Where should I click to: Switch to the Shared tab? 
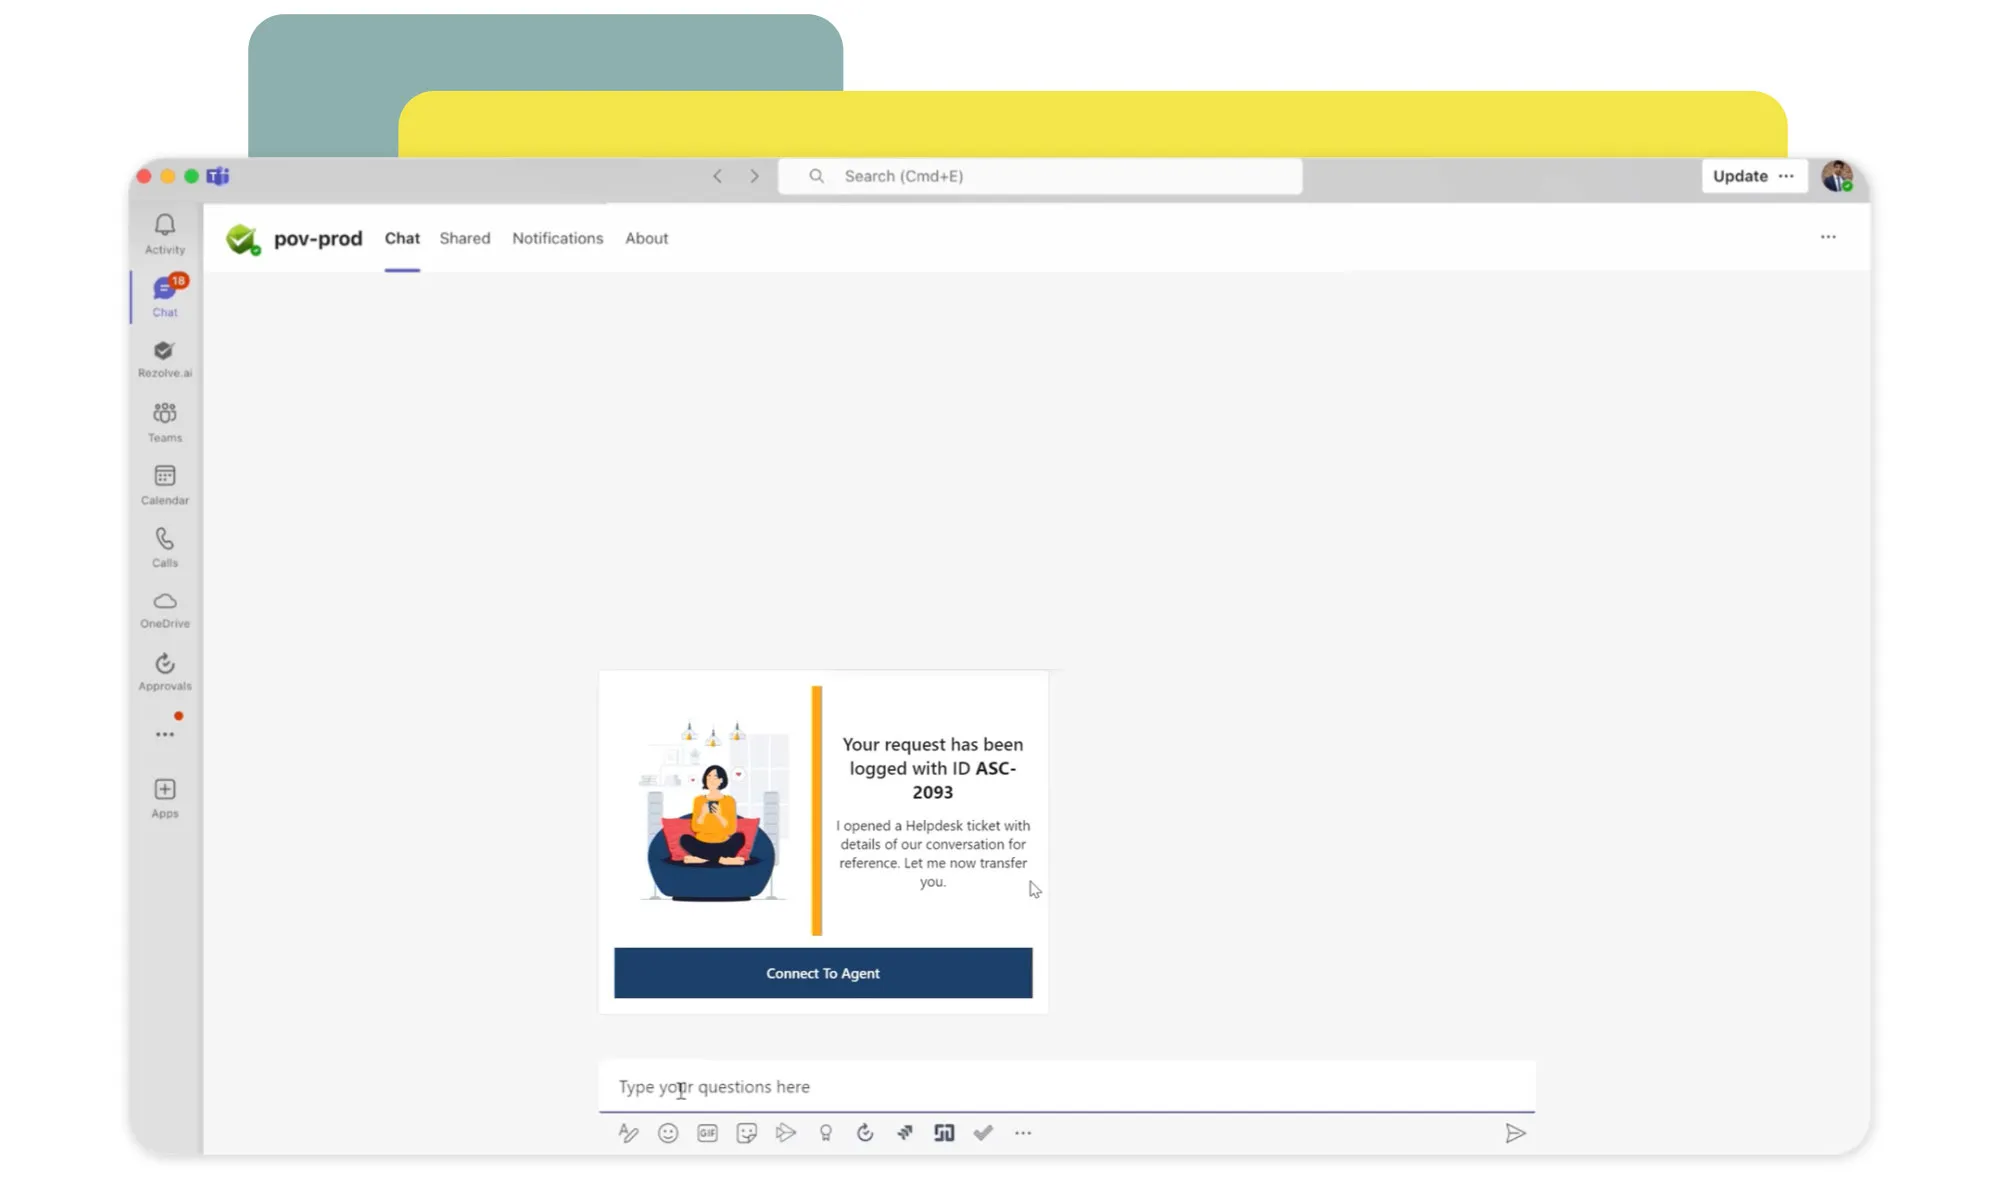(x=465, y=238)
